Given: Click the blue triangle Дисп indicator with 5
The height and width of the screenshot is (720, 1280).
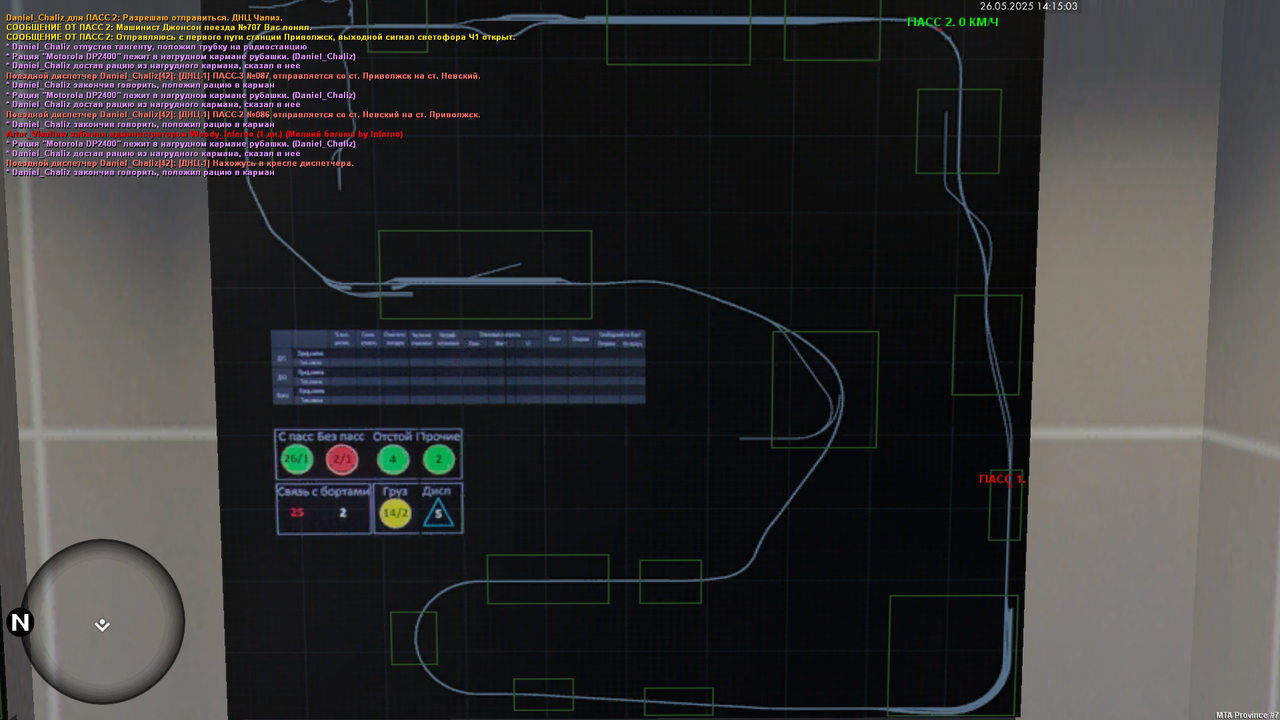Looking at the screenshot, I should pos(438,513).
